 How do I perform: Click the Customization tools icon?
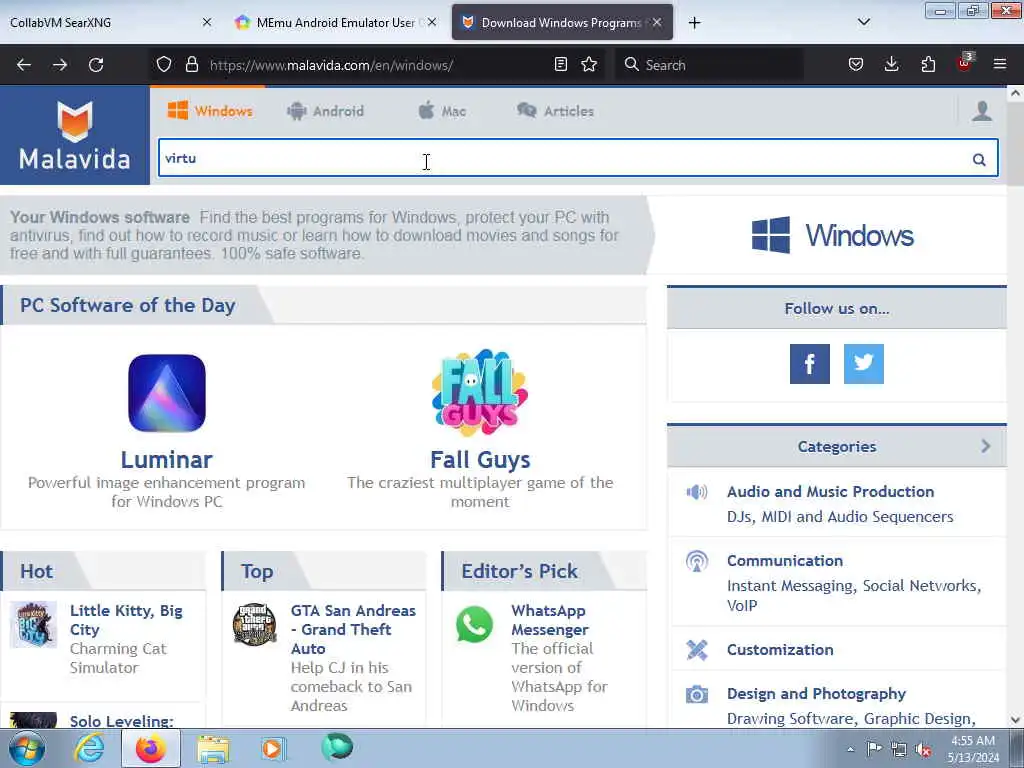[696, 650]
